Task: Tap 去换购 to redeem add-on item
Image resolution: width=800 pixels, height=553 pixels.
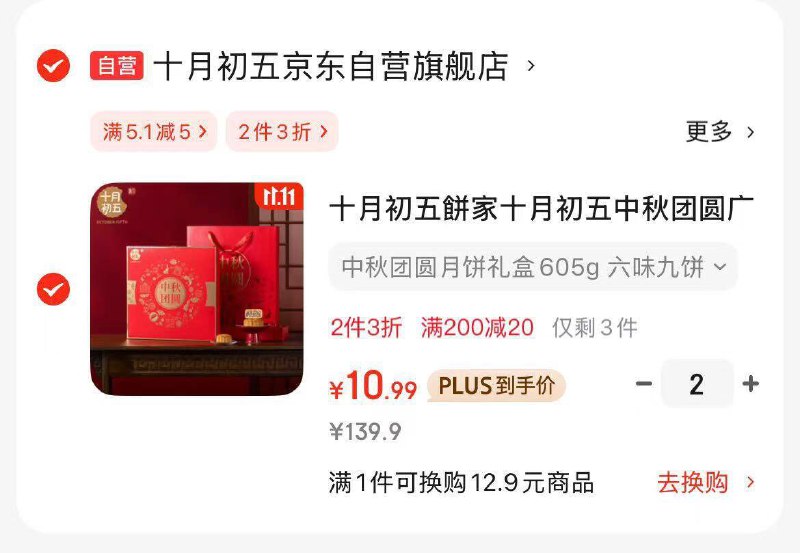Action: [x=693, y=483]
